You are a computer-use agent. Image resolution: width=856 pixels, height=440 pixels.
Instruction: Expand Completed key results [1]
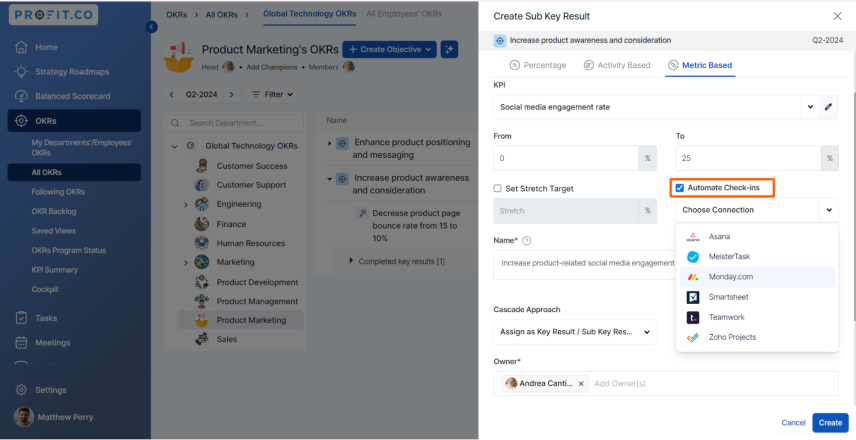[x=351, y=261]
